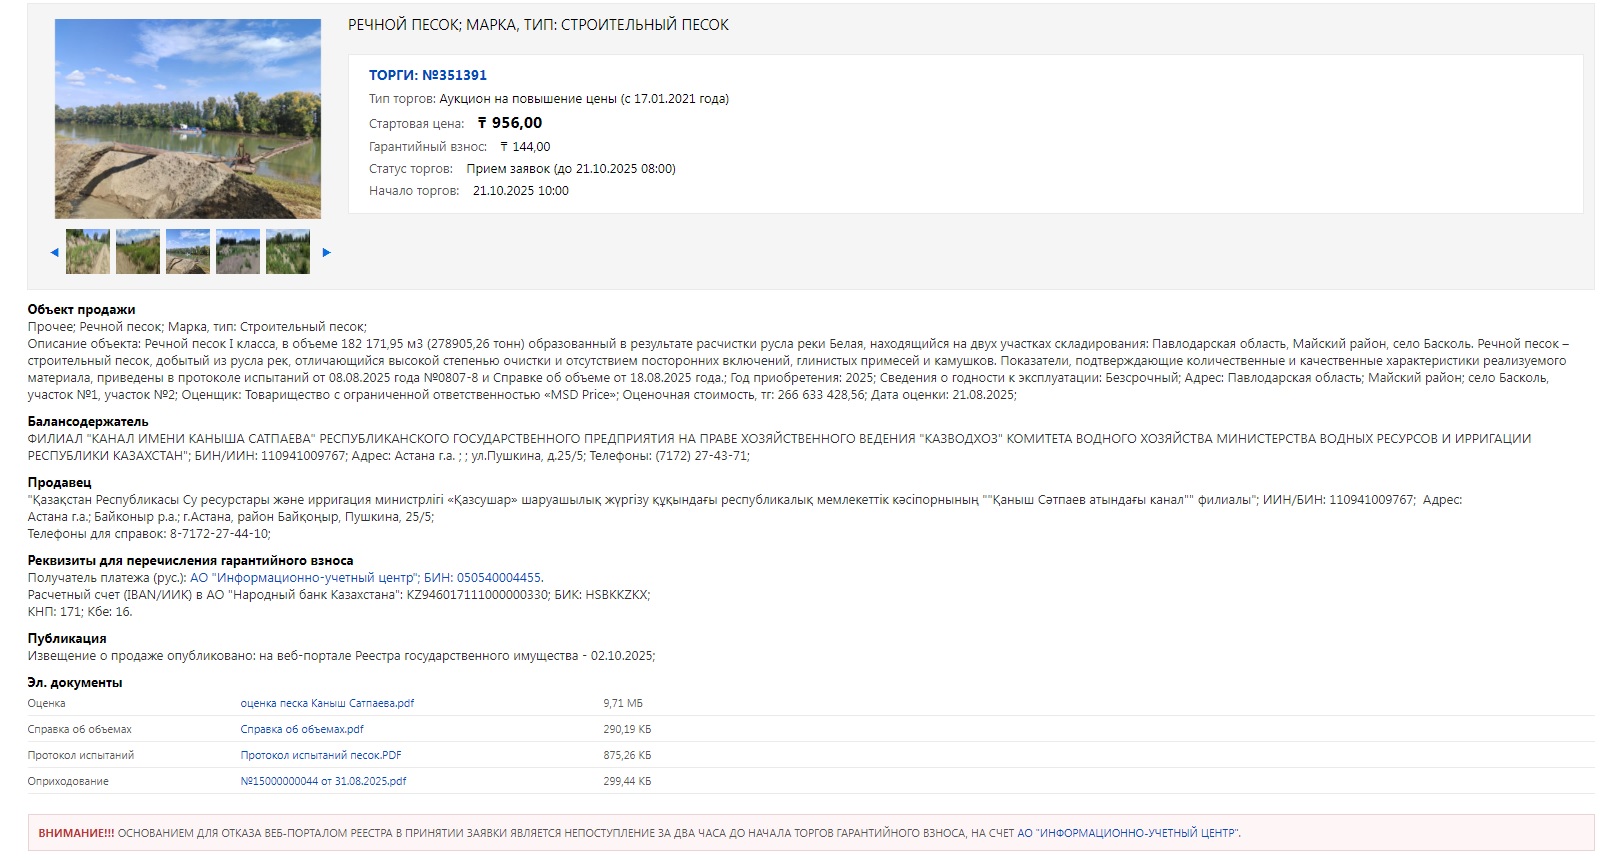Select the second gallery thumbnail
This screenshot has height=861, width=1615.
pos(138,252)
